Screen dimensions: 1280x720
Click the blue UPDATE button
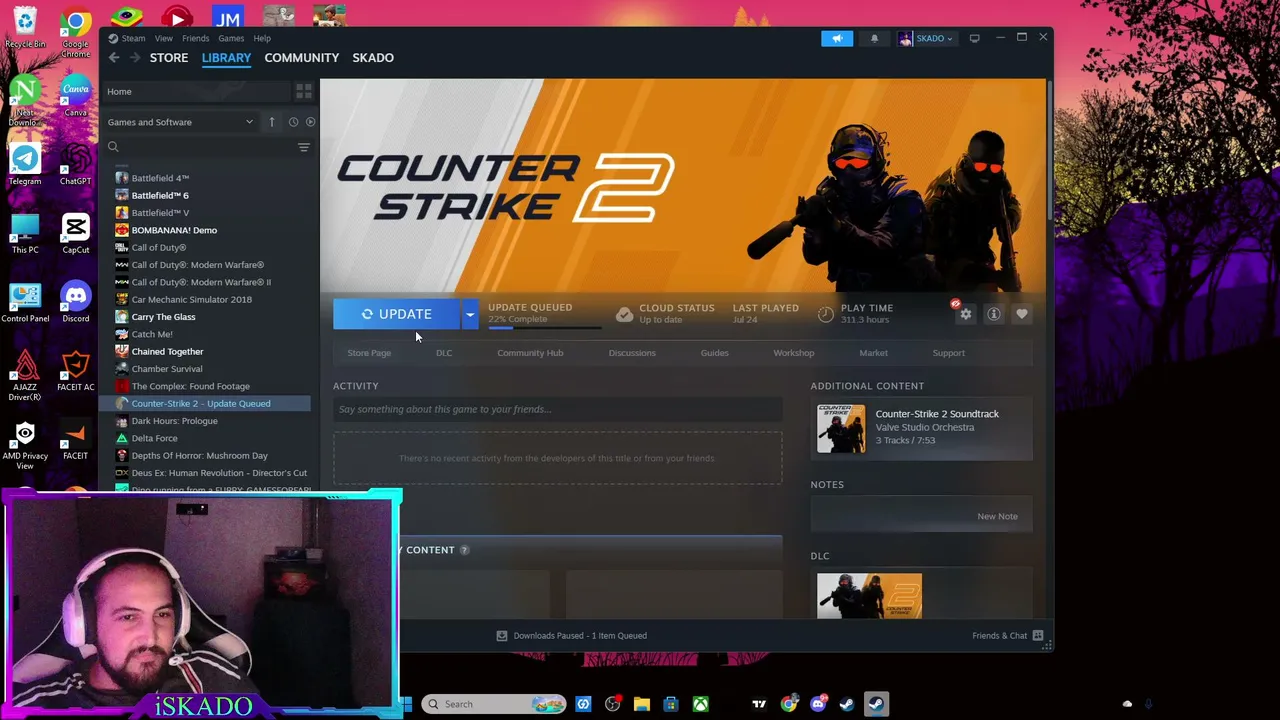(x=397, y=314)
